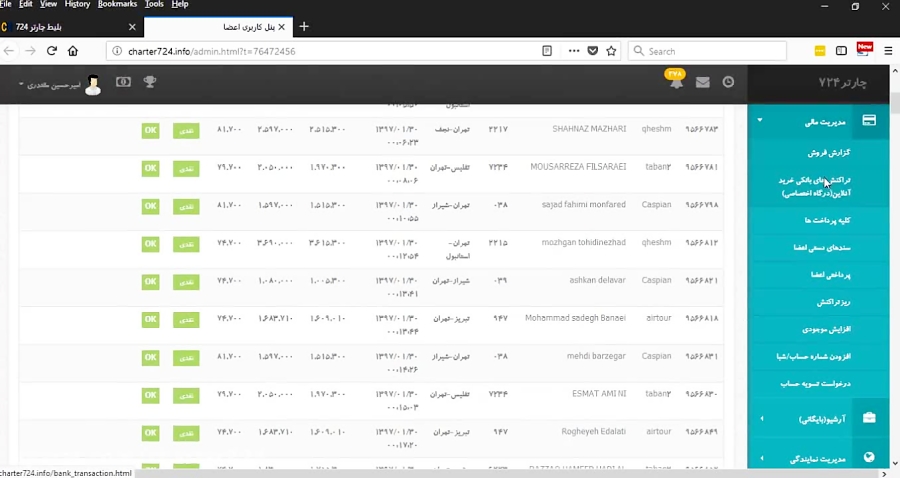Open سندهای دستی اعضا link

click(x=822, y=247)
